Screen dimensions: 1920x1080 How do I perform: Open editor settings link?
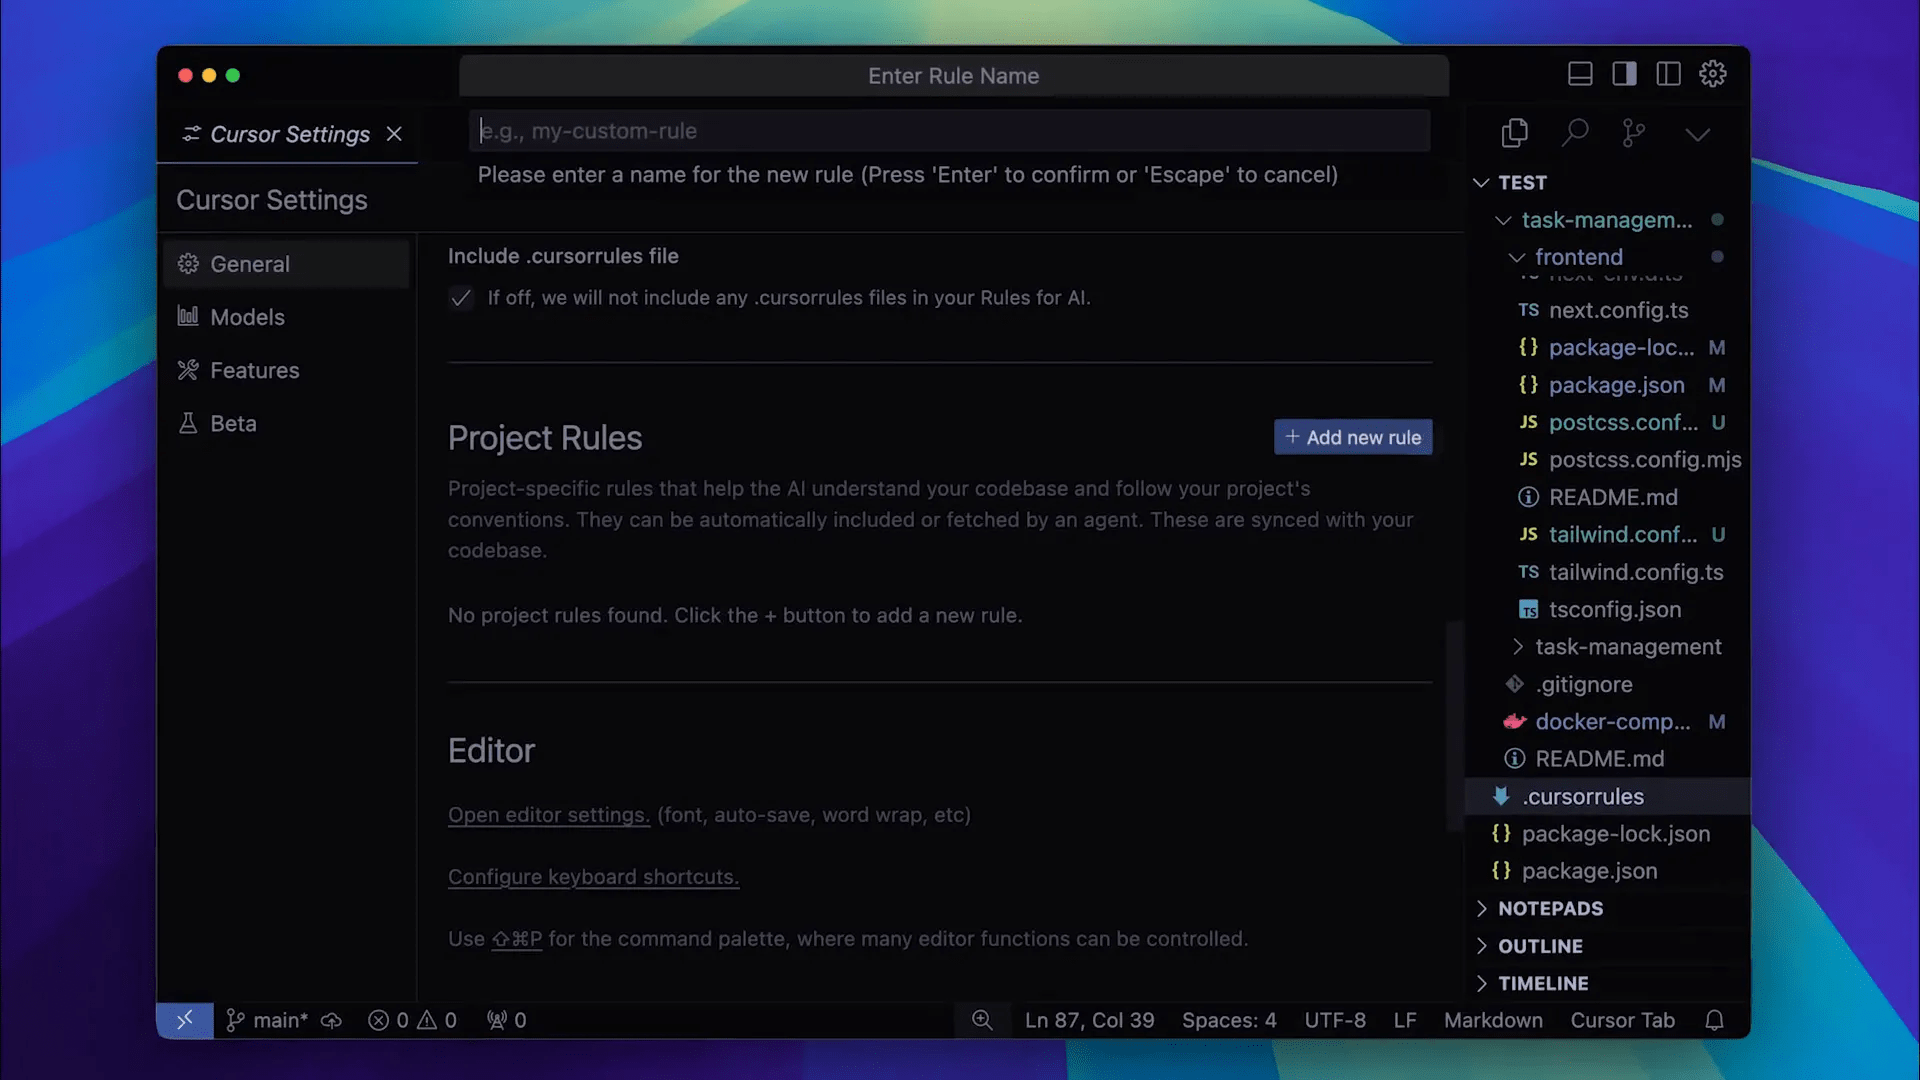[549, 815]
